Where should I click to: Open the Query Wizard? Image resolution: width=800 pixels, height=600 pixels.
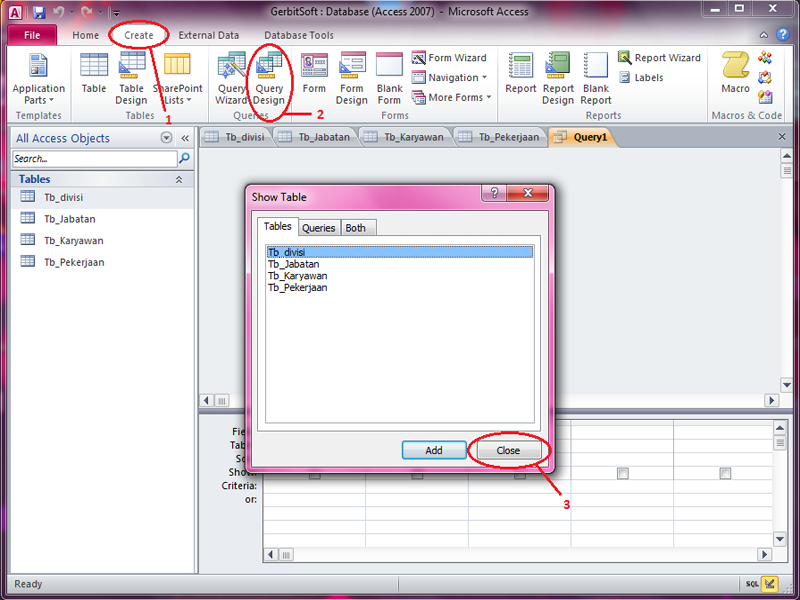point(231,80)
